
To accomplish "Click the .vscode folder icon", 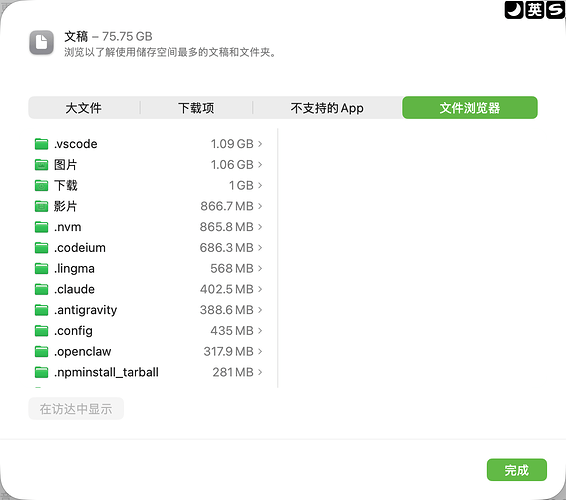I will click(x=42, y=144).
